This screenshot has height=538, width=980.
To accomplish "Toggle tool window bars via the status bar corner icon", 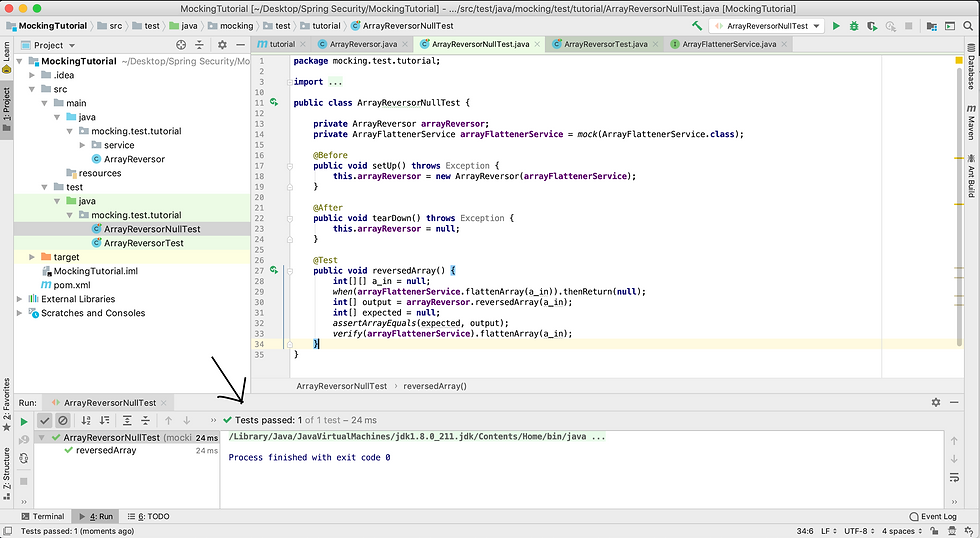I will click(8, 531).
